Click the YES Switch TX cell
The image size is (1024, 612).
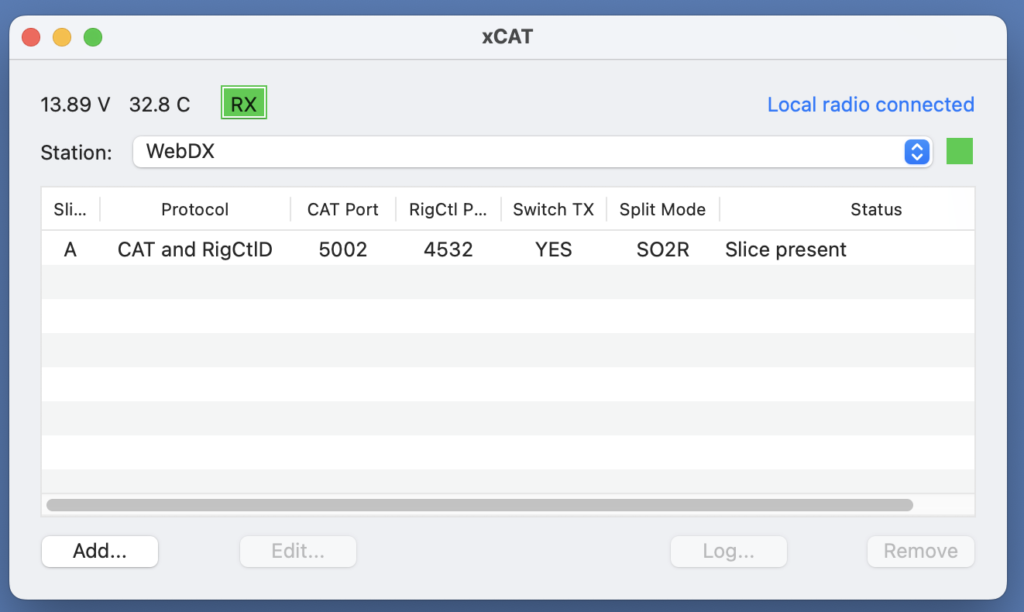[553, 250]
